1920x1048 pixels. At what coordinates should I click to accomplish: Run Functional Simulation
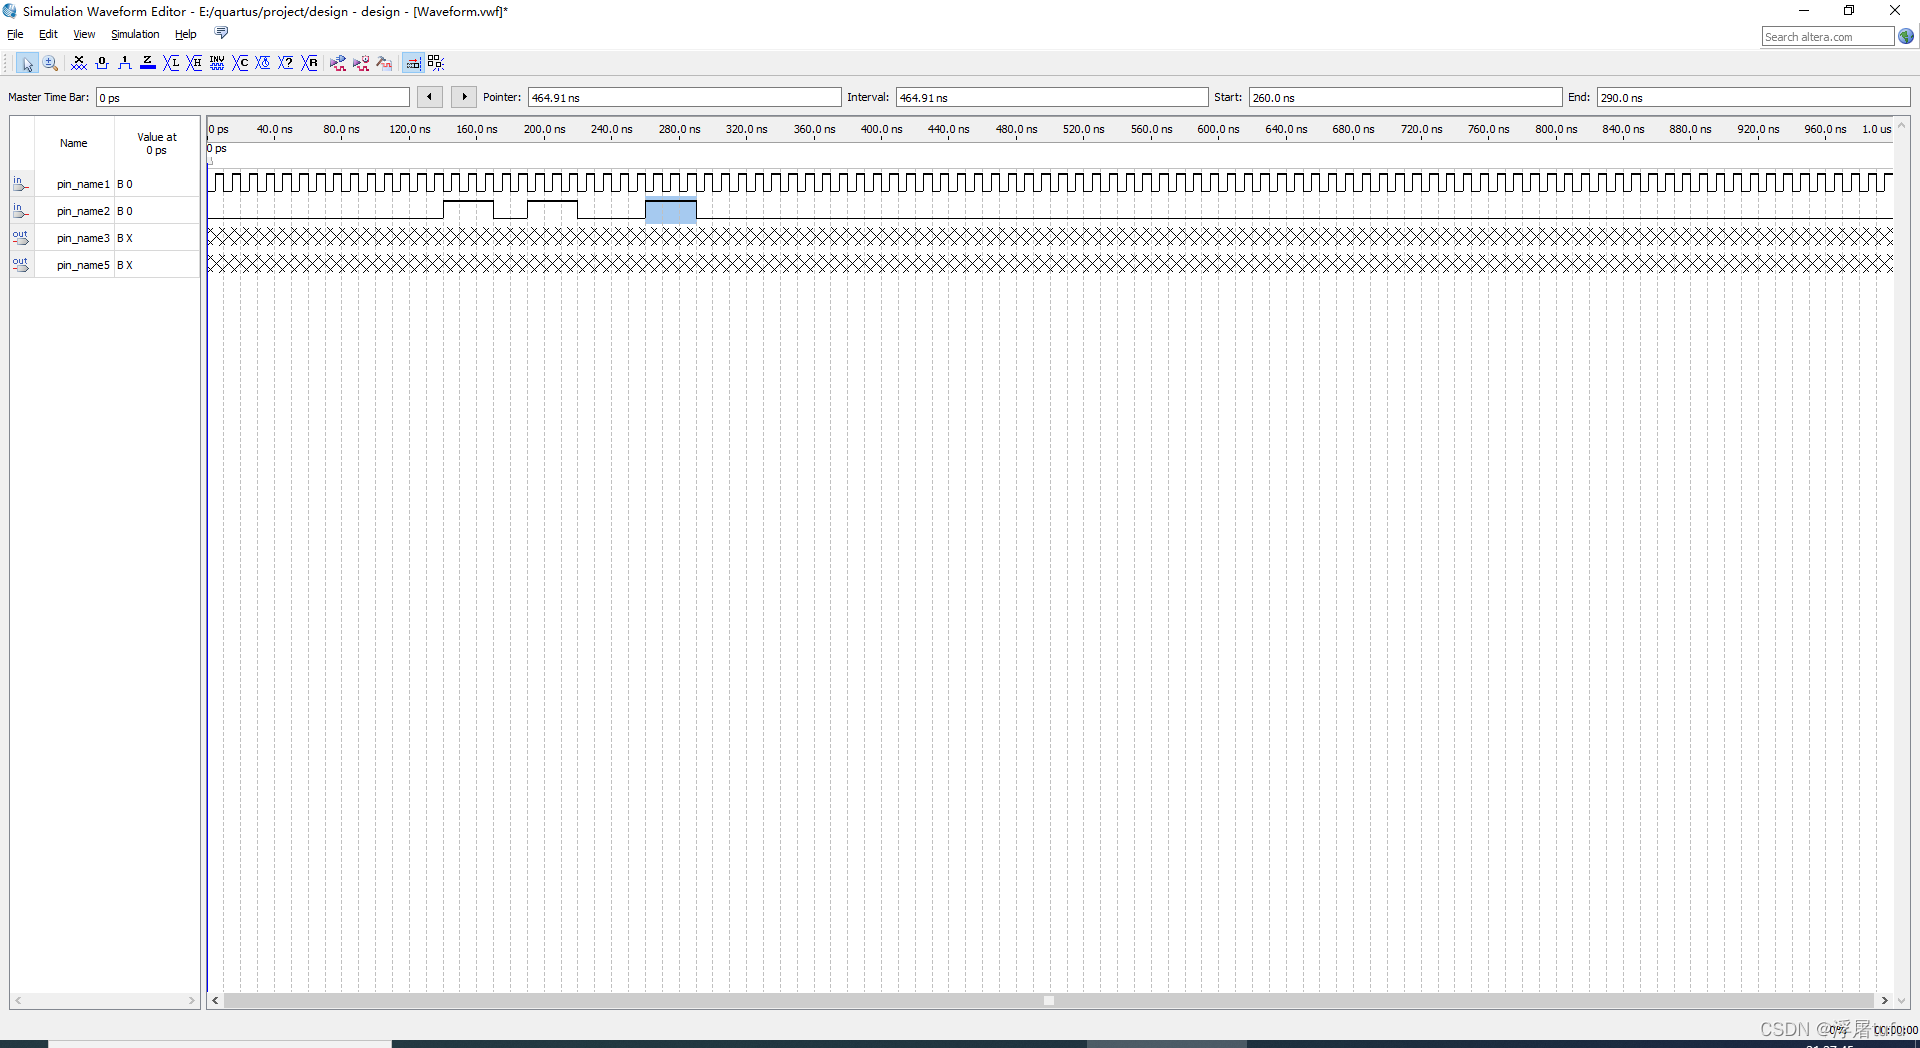point(338,63)
